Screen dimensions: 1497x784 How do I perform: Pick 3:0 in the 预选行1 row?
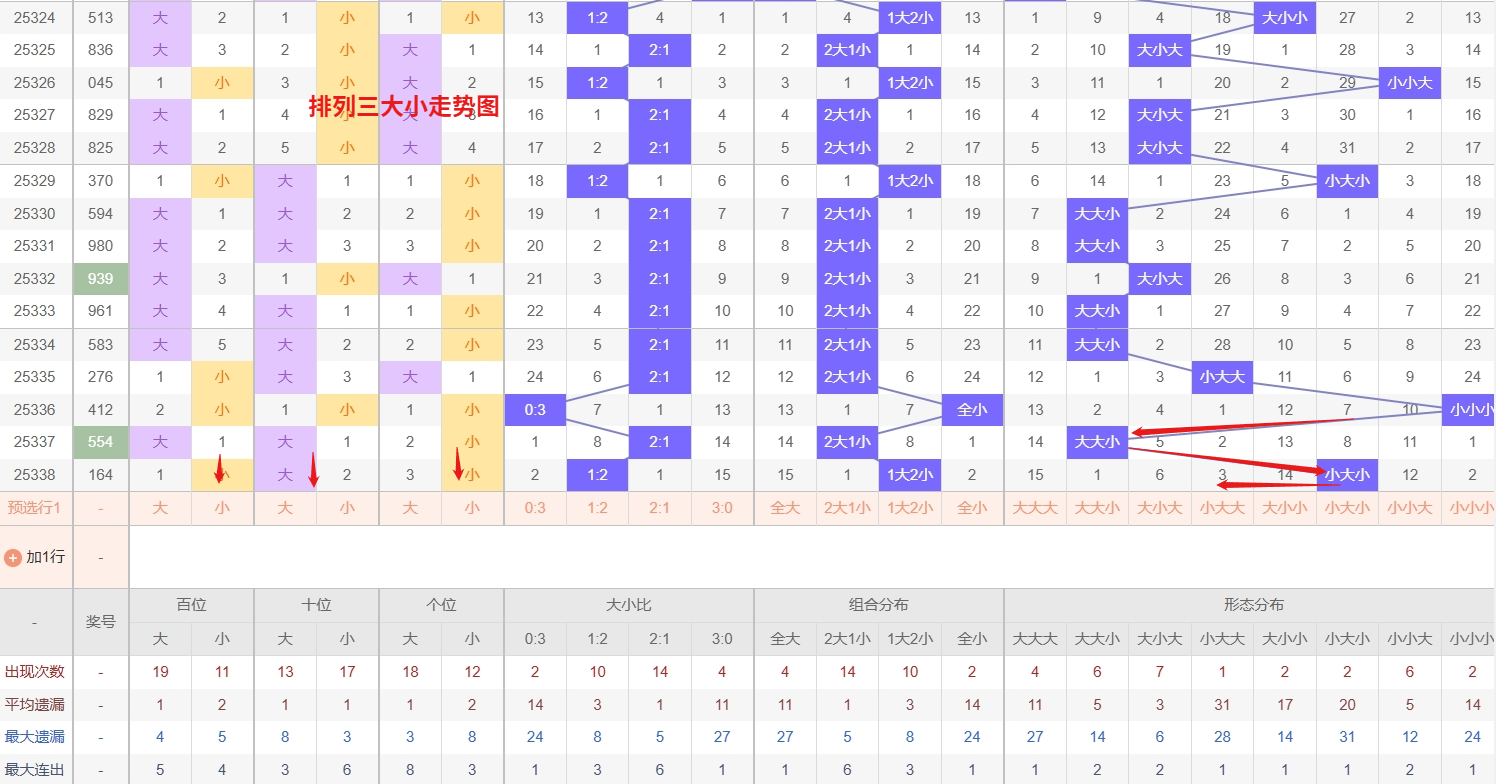point(722,508)
